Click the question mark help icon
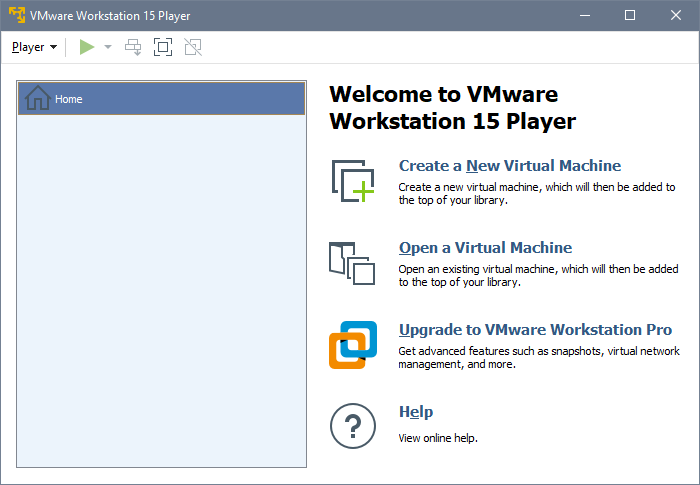 (353, 426)
